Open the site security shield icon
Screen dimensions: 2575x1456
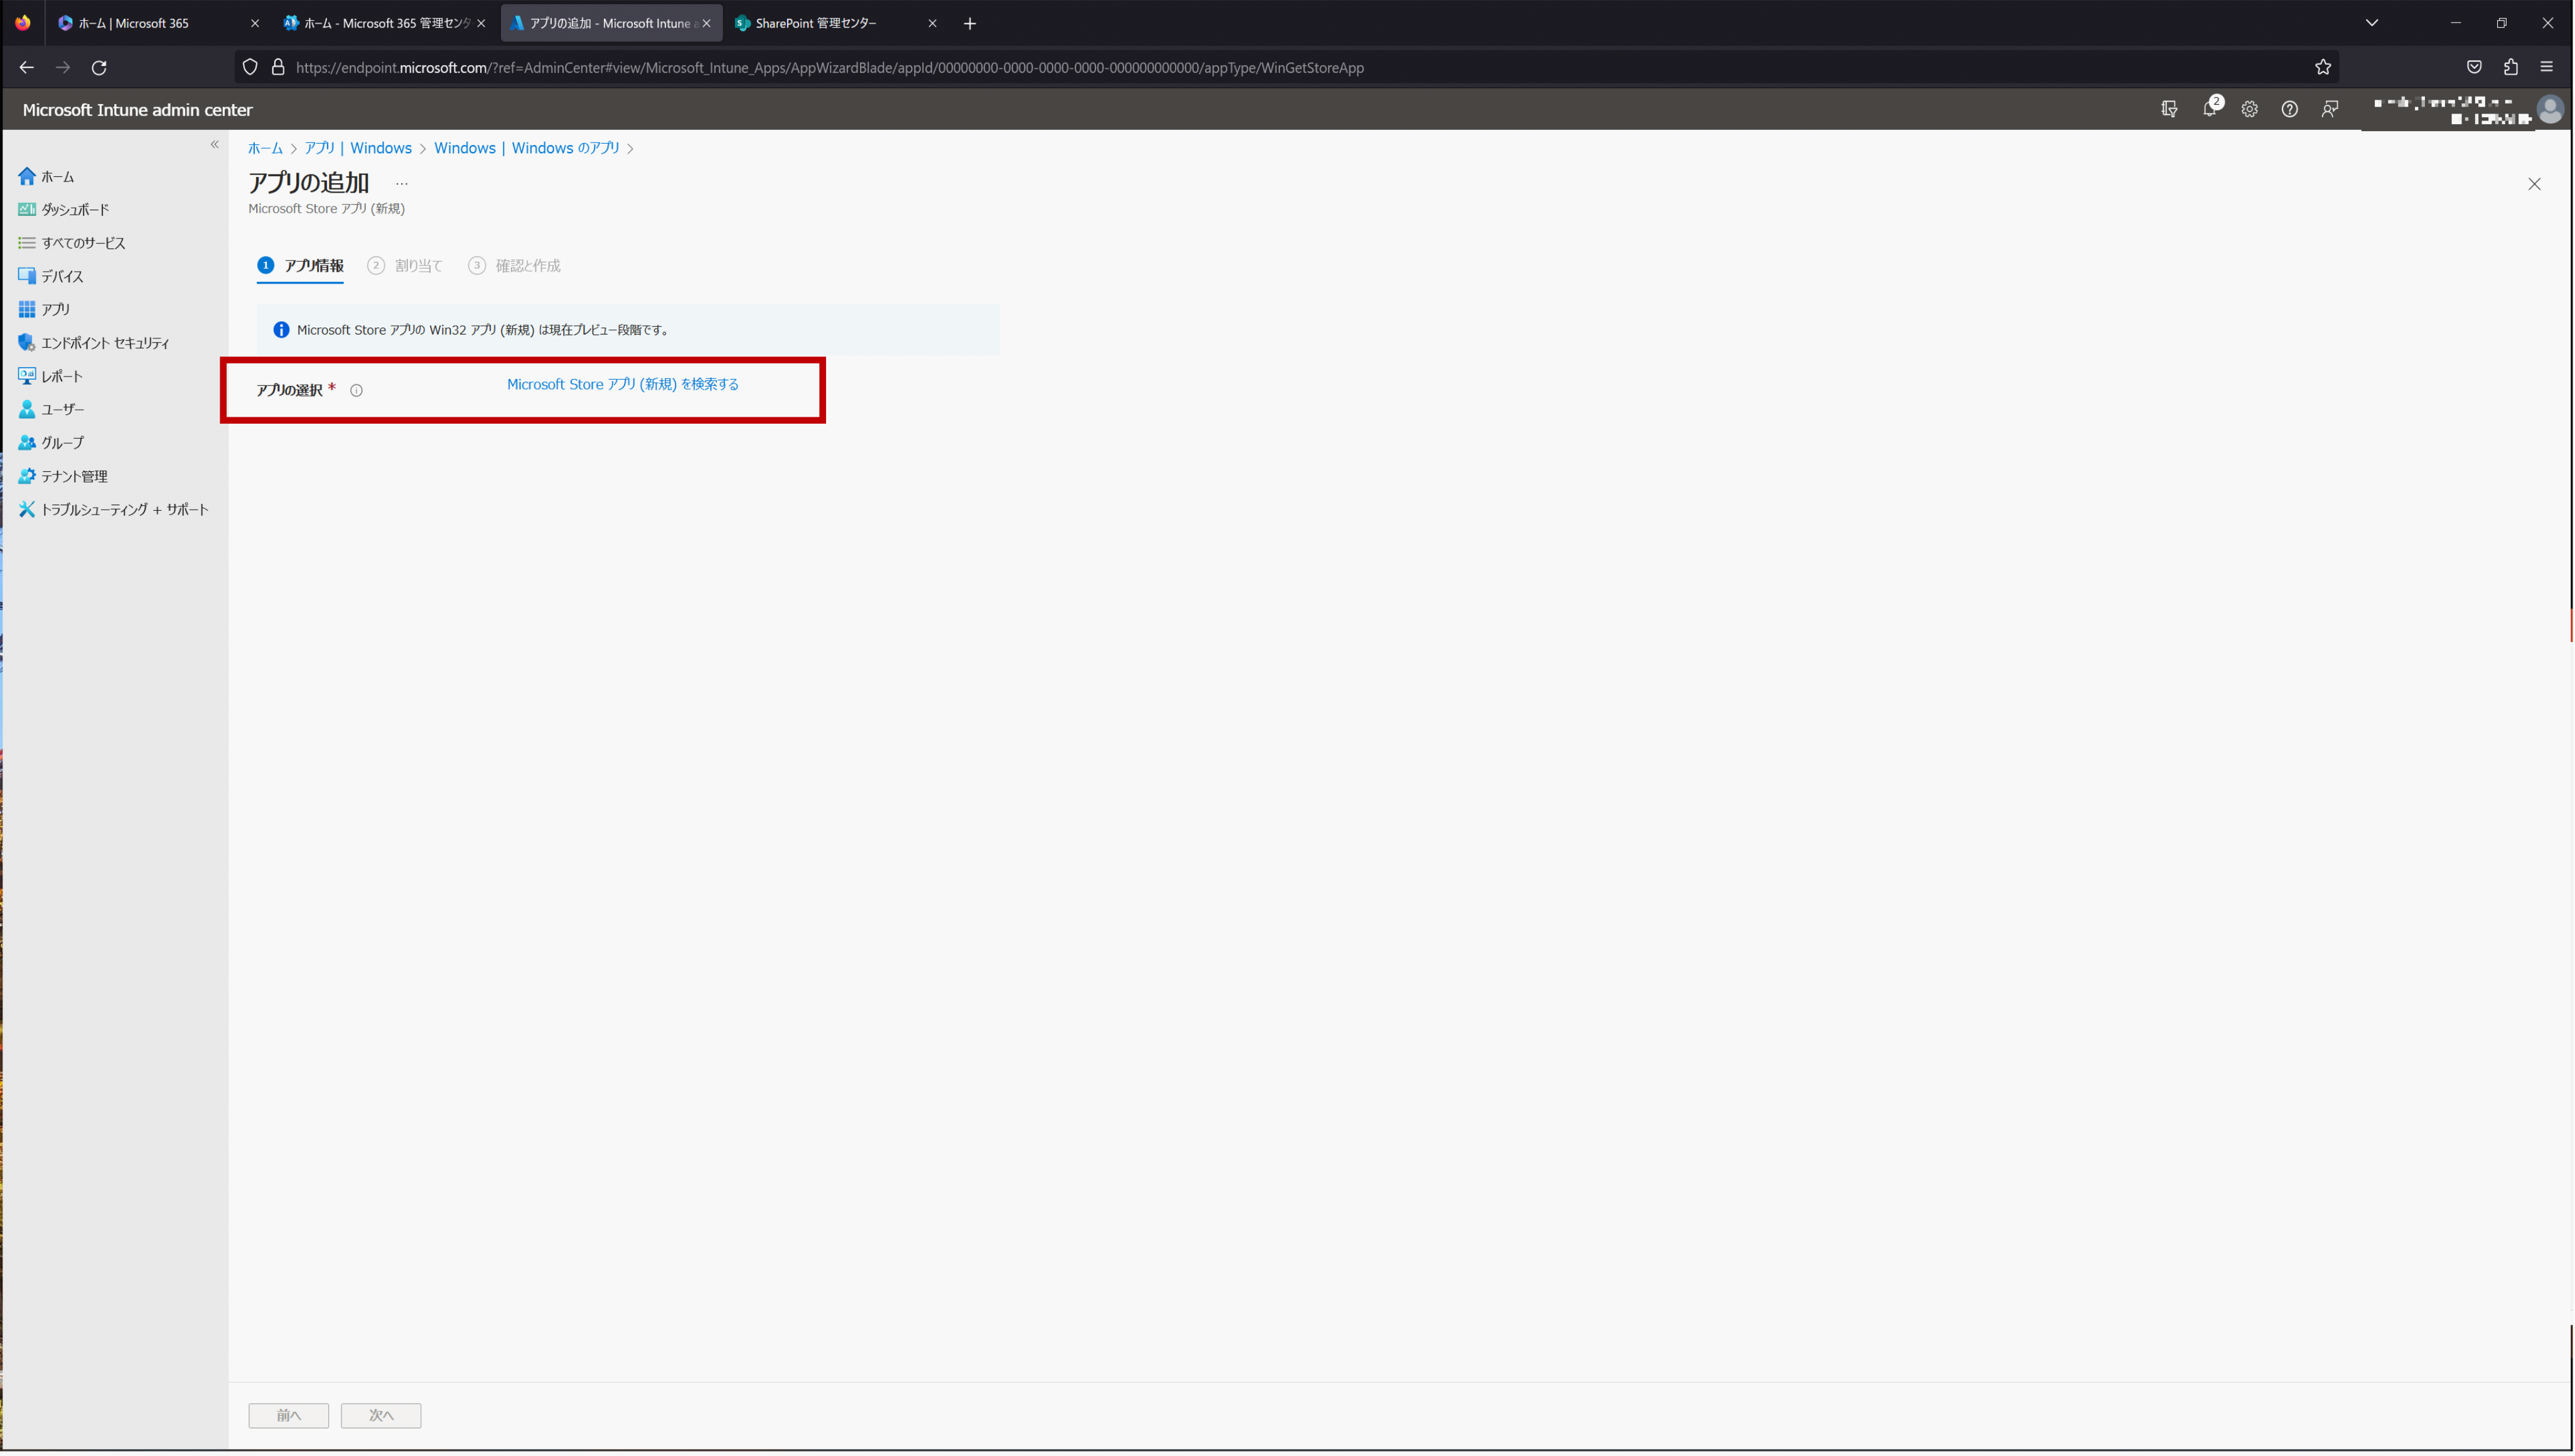point(250,67)
